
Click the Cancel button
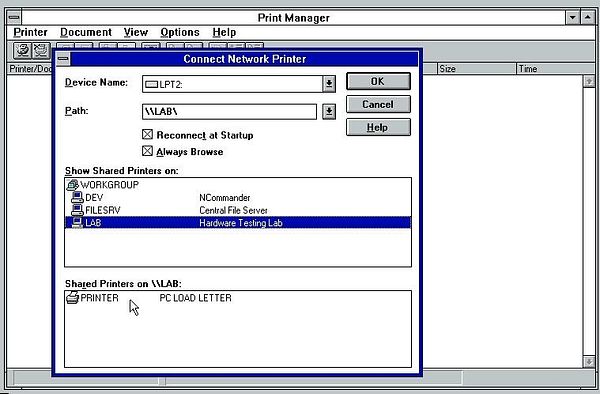pyautogui.click(x=378, y=104)
